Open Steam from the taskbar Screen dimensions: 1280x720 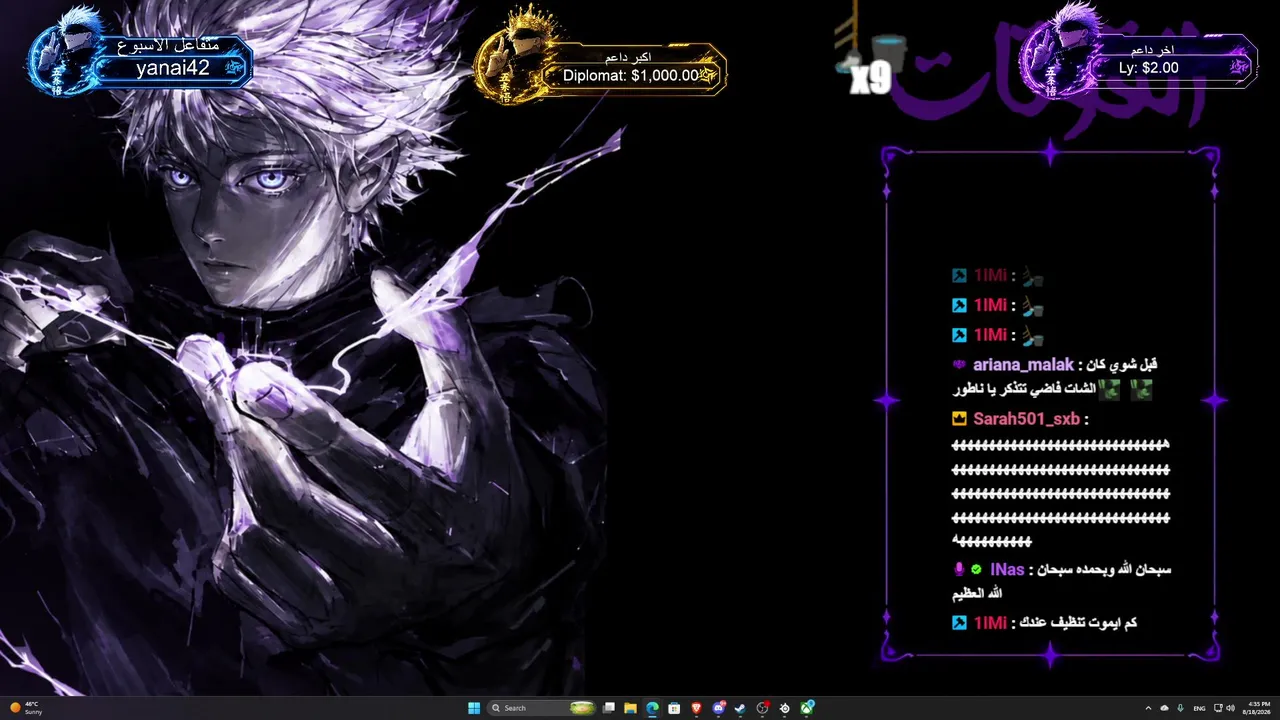point(740,708)
